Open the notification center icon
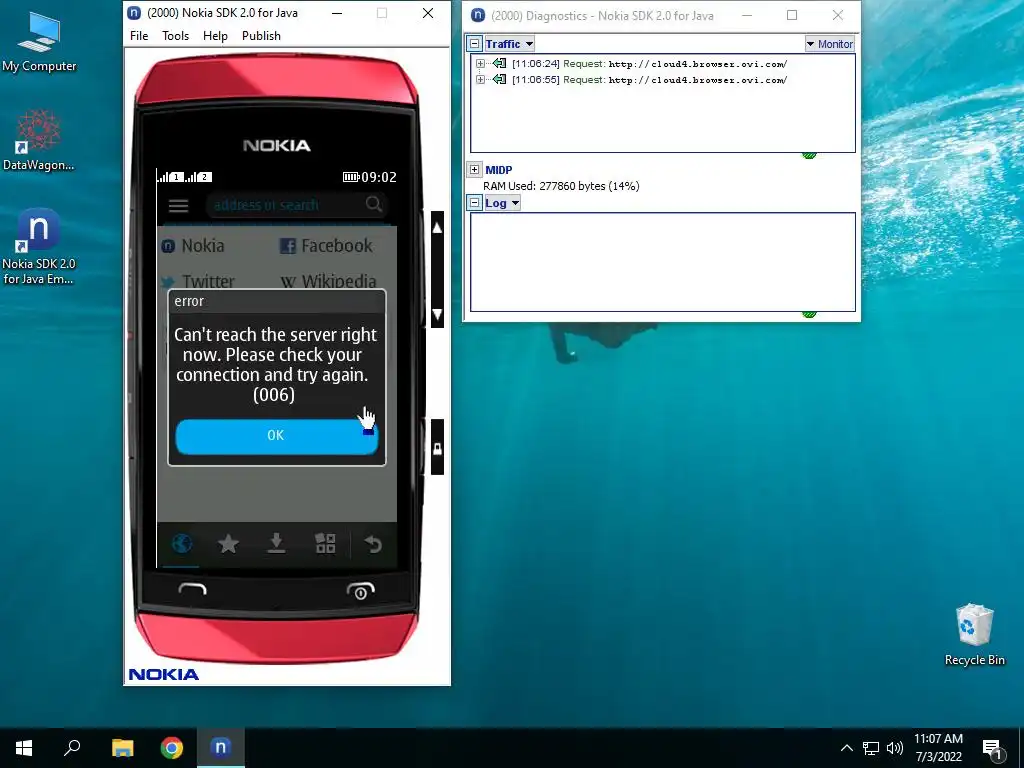Image resolution: width=1024 pixels, height=768 pixels. click(993, 749)
